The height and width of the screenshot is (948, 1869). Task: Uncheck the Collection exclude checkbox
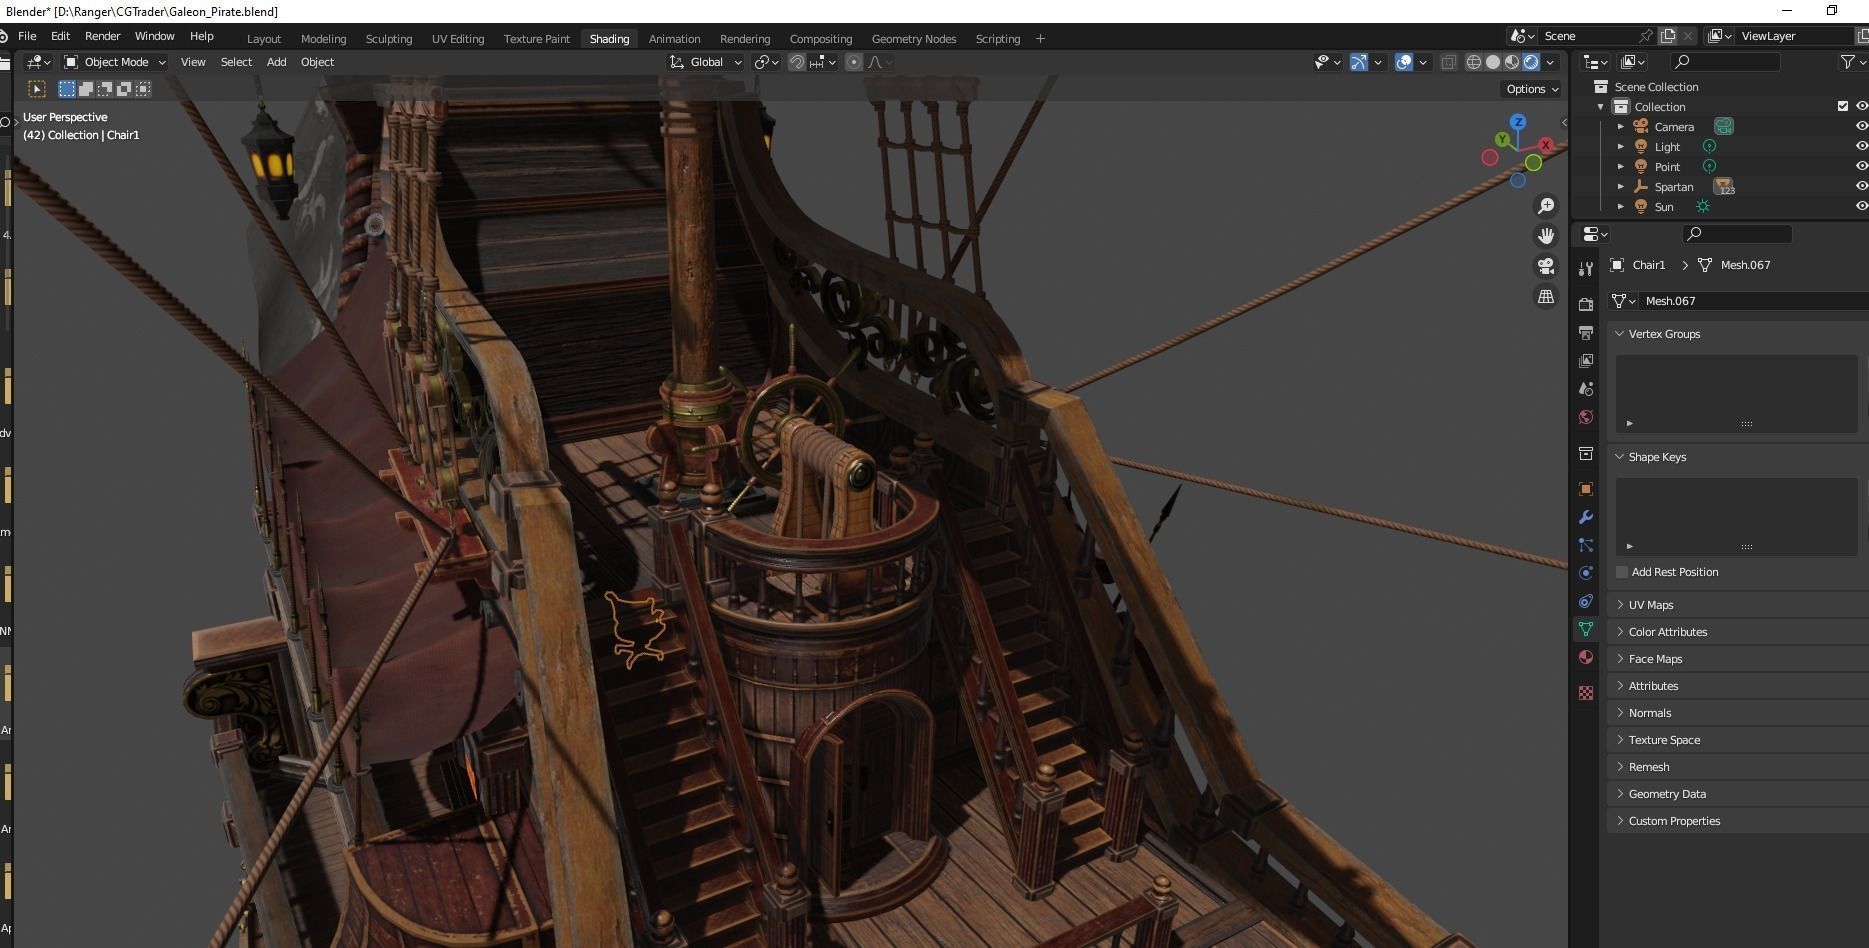1843,106
